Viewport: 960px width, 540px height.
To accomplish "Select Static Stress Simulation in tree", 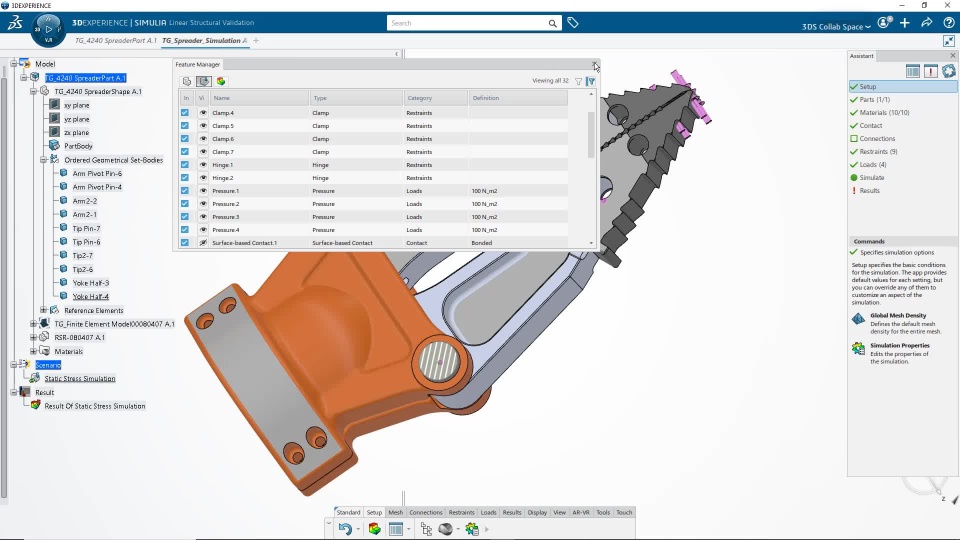I will pyautogui.click(x=80, y=378).
